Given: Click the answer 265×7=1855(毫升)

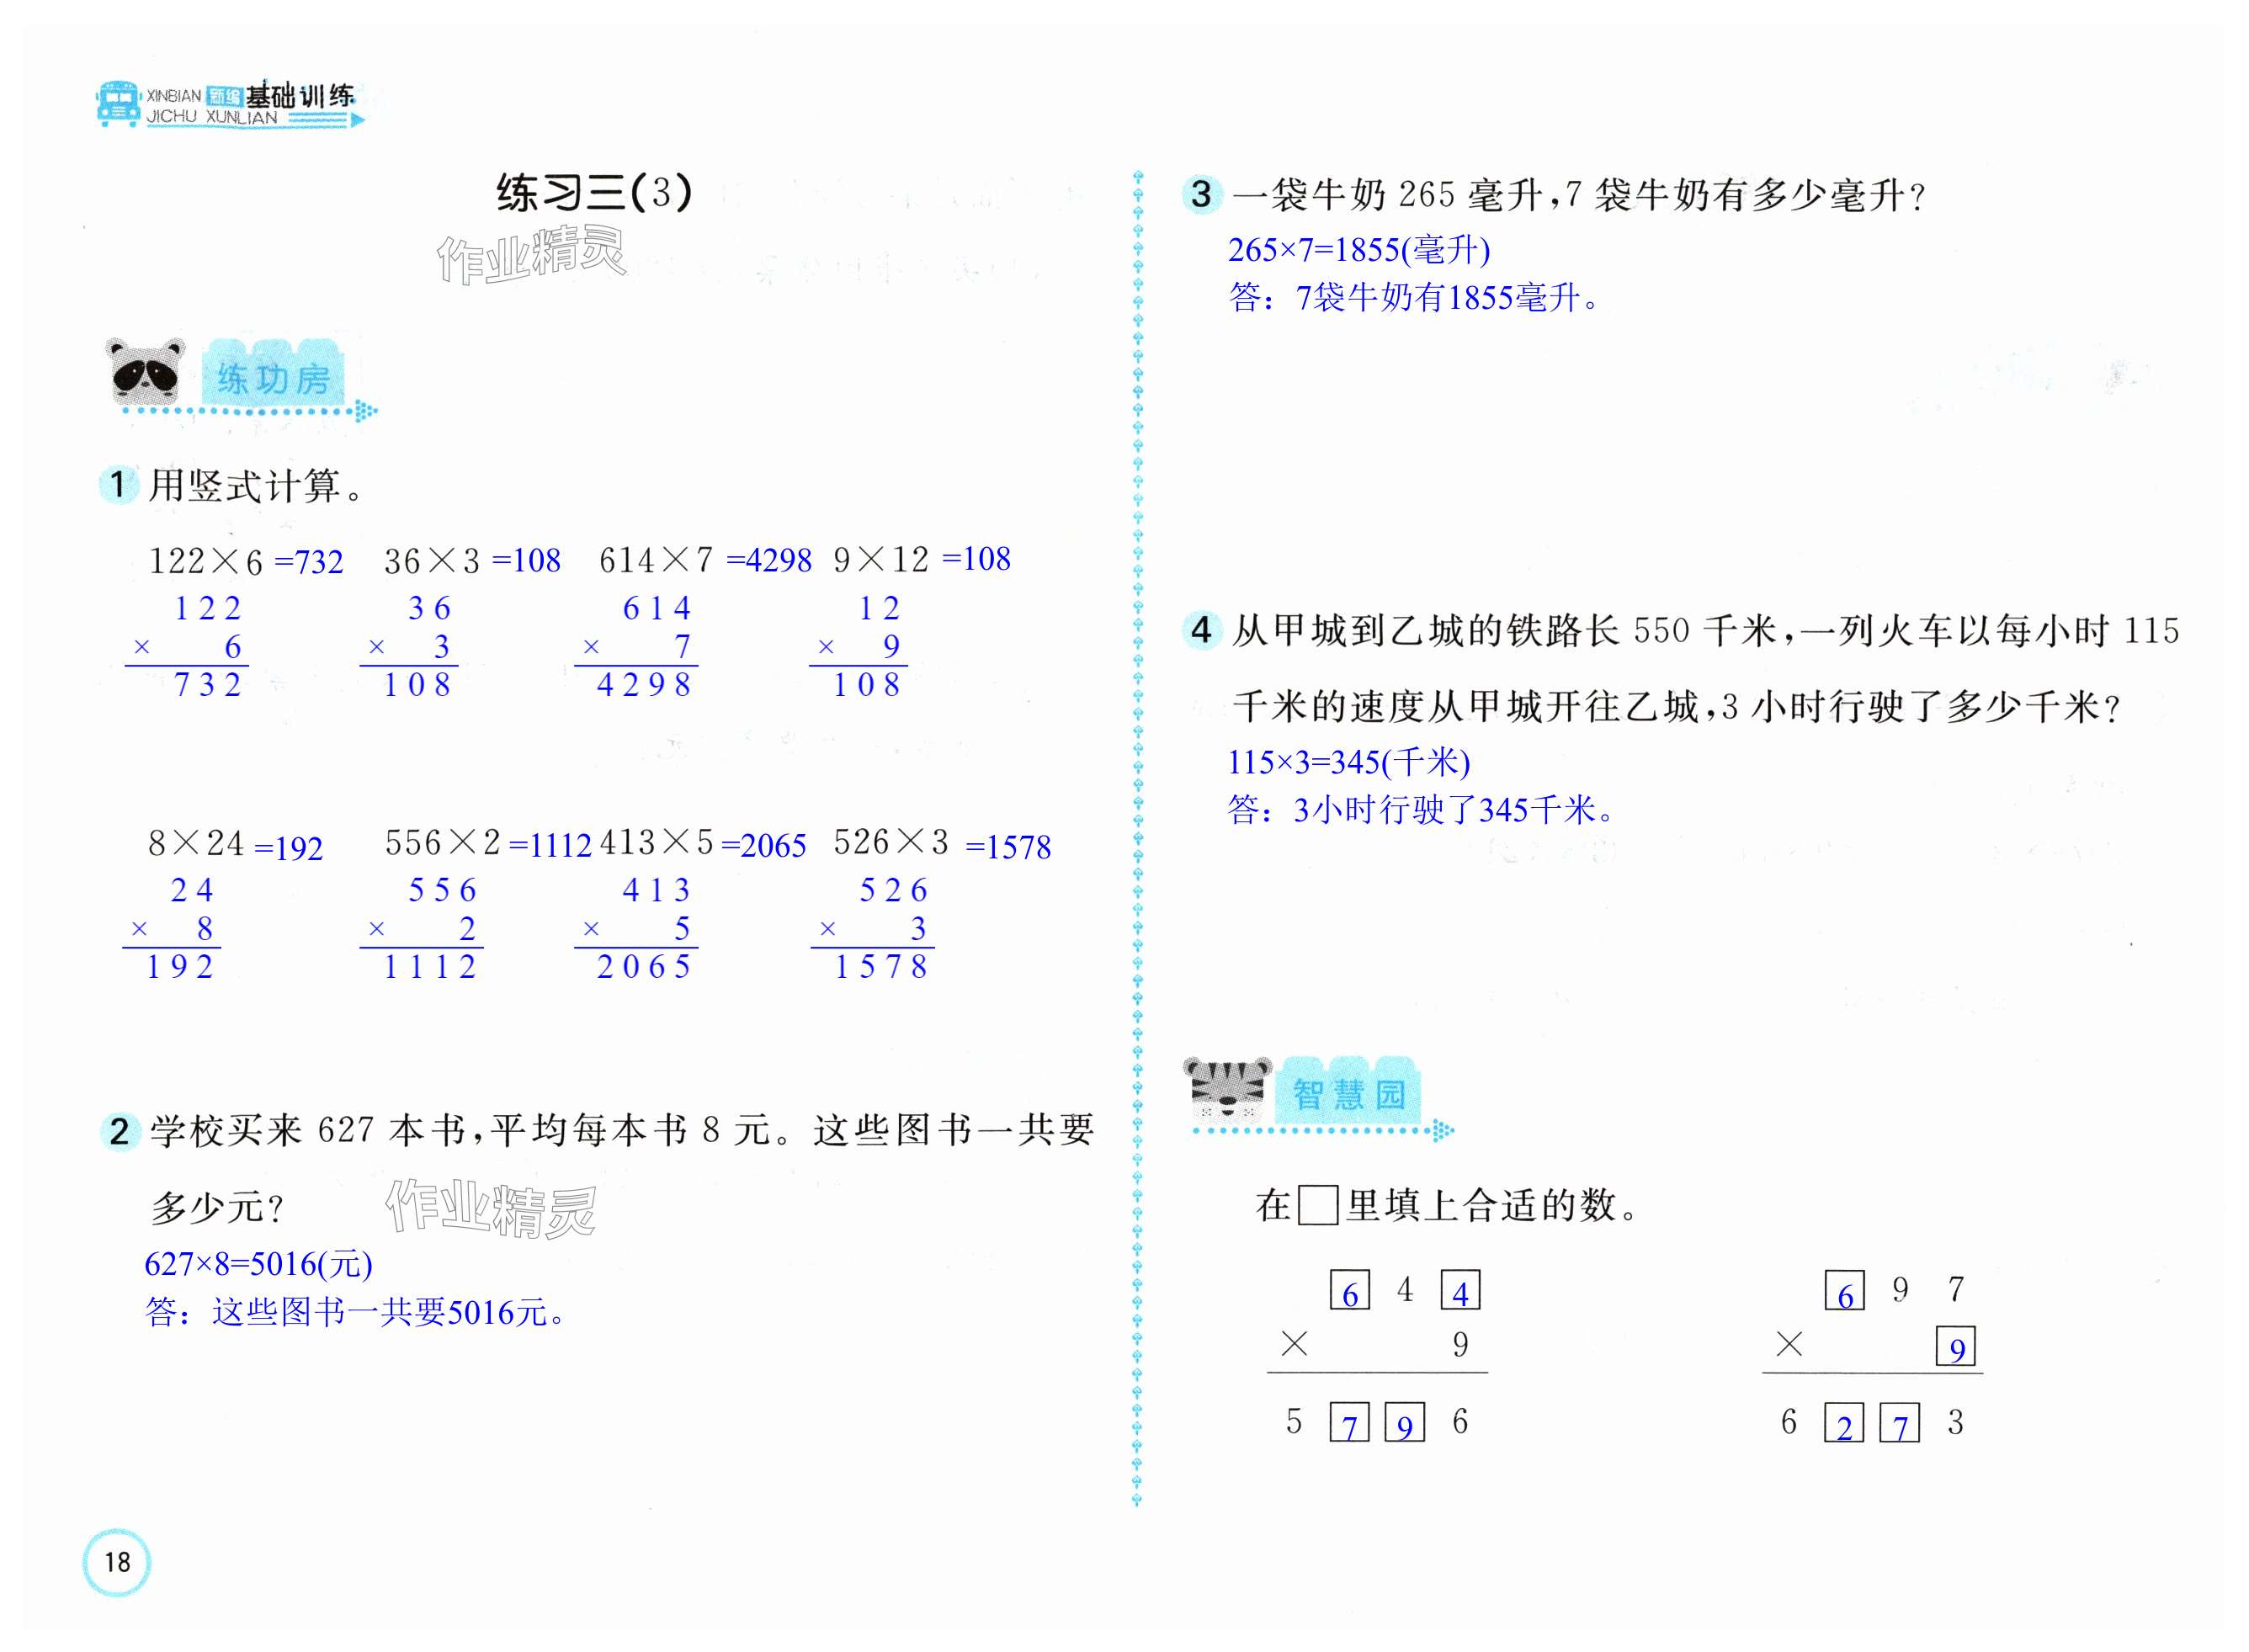Looking at the screenshot, I should 1358,250.
